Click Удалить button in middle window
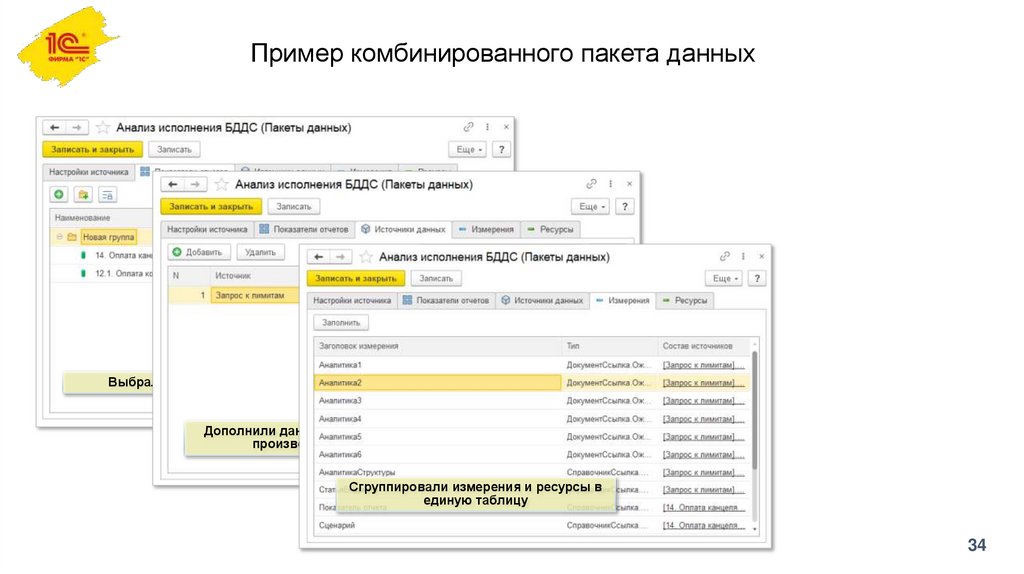1024x574 pixels. [x=261, y=252]
